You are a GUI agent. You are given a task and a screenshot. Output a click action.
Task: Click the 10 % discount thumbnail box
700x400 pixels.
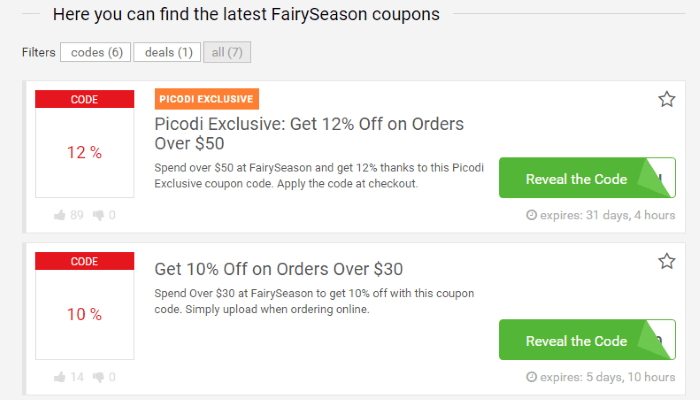coord(84,314)
